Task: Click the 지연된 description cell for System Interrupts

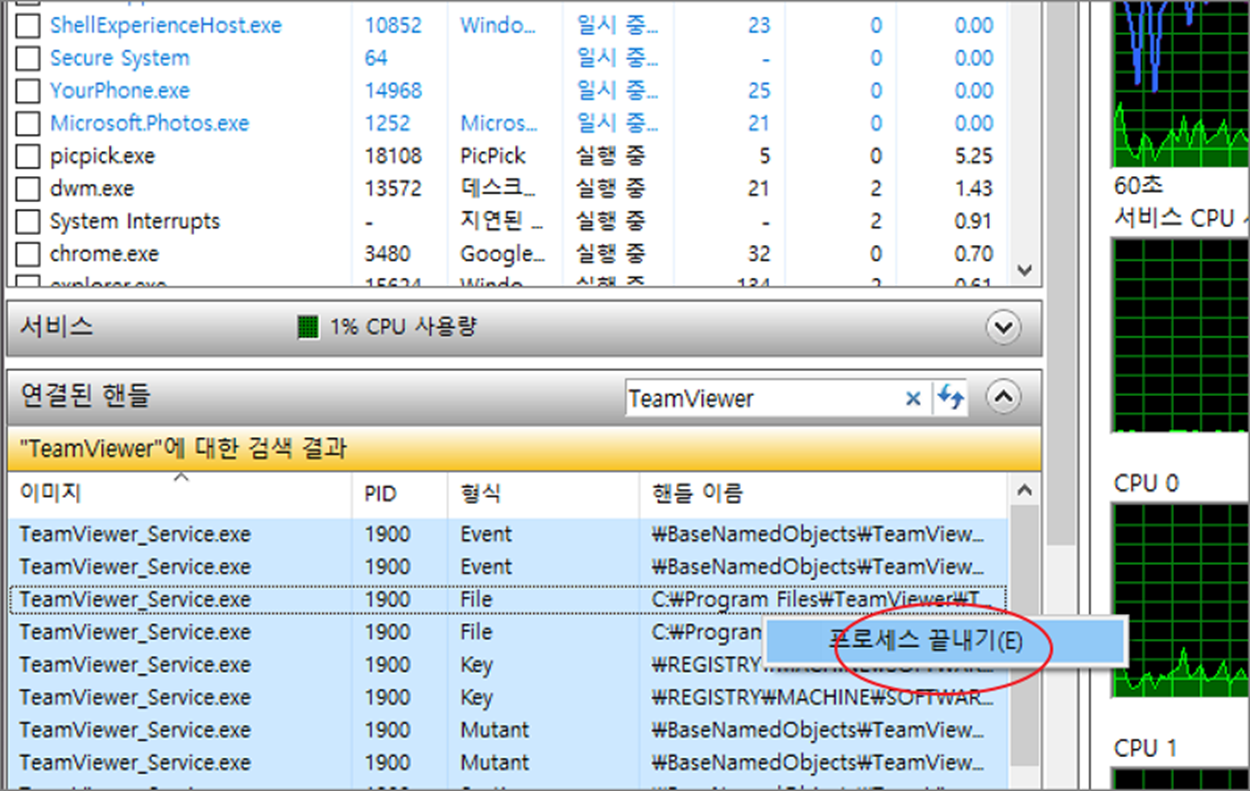Action: click(x=503, y=222)
